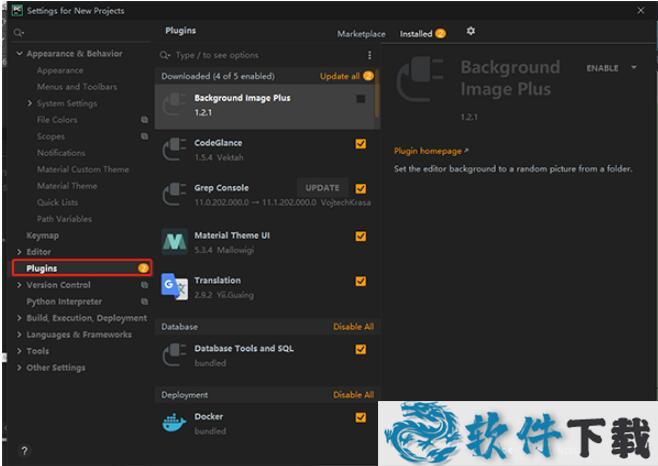Click the plugin list vertical scrollbar
This screenshot has width=658, height=466.
(x=377, y=100)
